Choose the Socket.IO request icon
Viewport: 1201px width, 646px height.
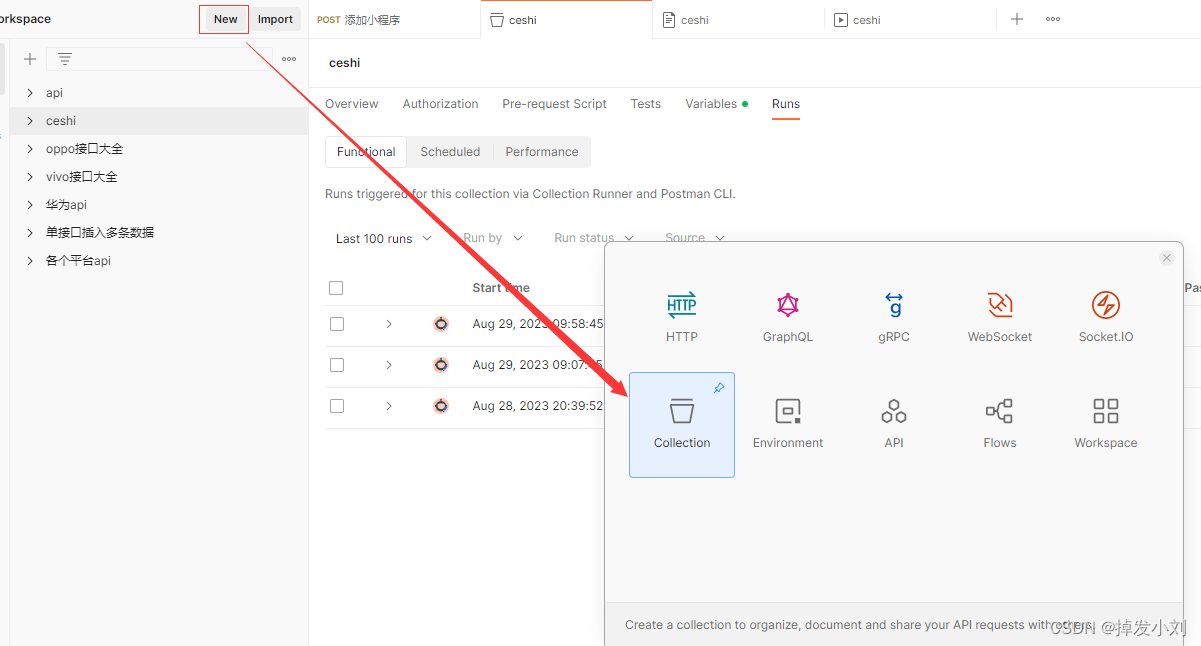coord(1106,306)
